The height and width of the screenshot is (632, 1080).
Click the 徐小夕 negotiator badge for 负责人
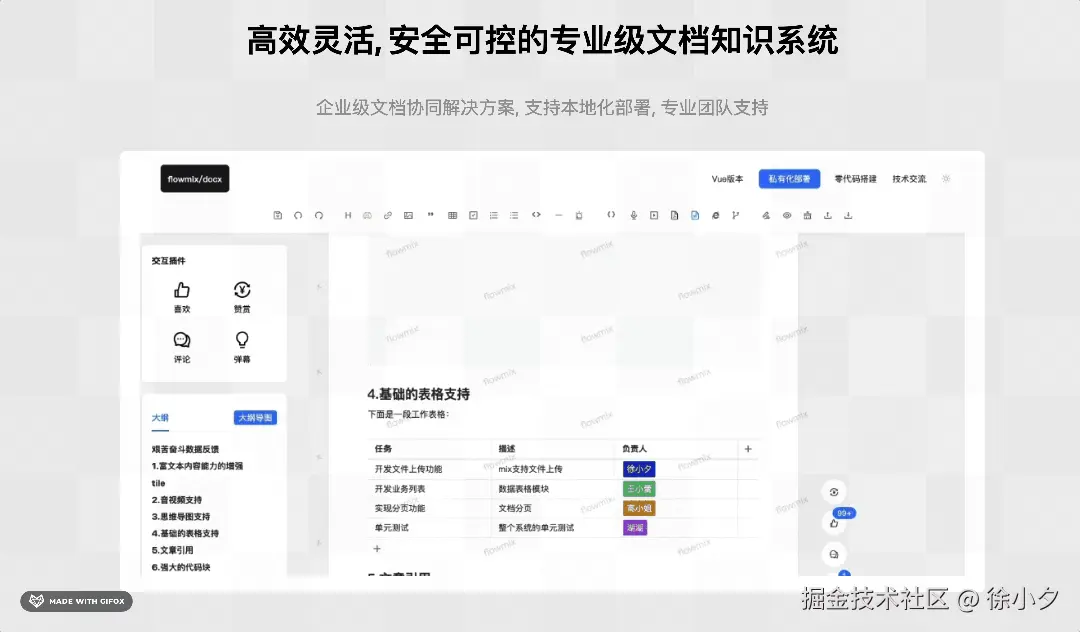639,468
